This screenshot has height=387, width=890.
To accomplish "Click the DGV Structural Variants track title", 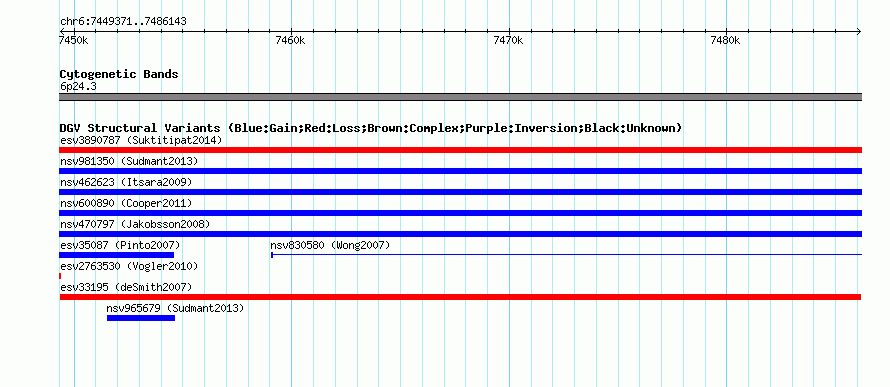I will point(370,128).
